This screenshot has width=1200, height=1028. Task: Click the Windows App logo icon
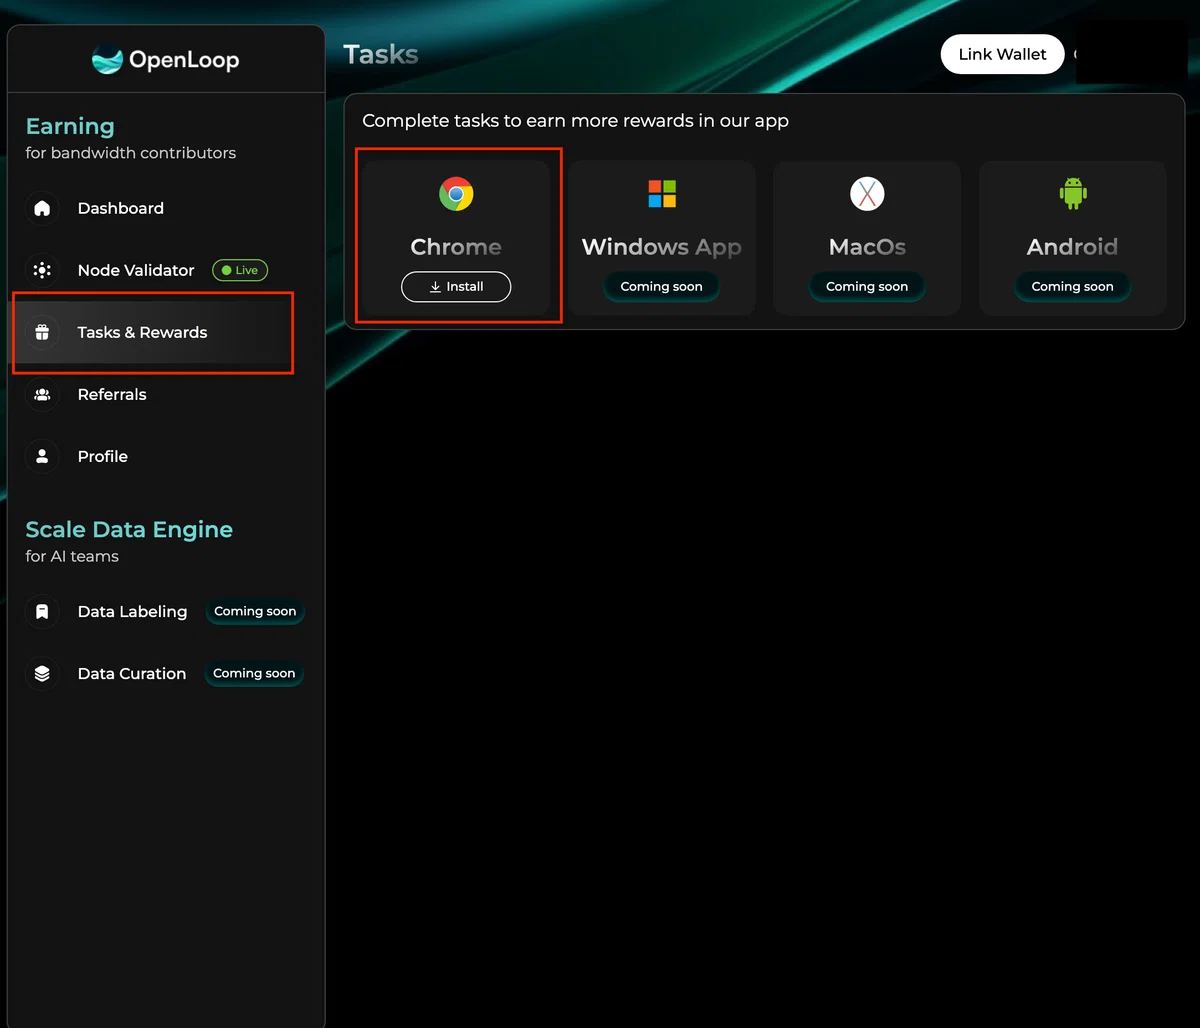tap(662, 194)
